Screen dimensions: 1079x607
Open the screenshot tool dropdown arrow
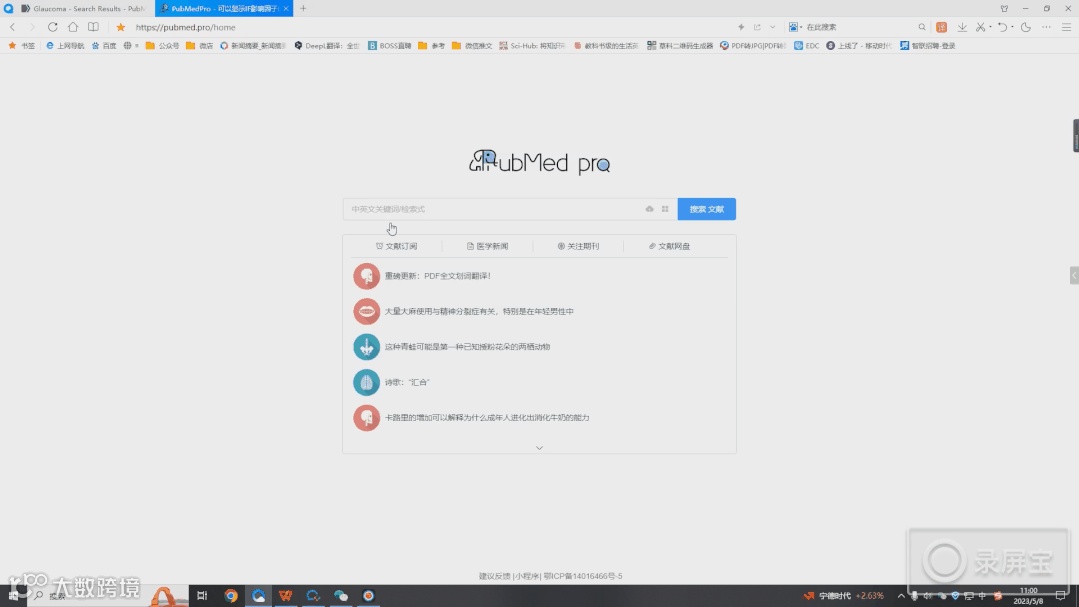[x=990, y=27]
